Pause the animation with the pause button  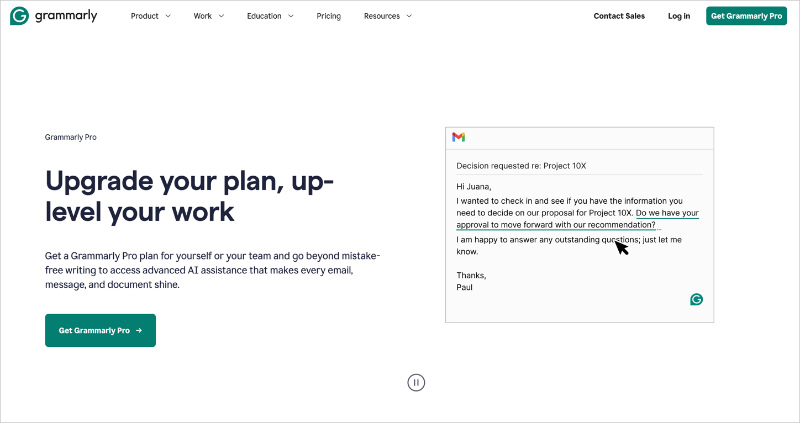[x=416, y=382]
